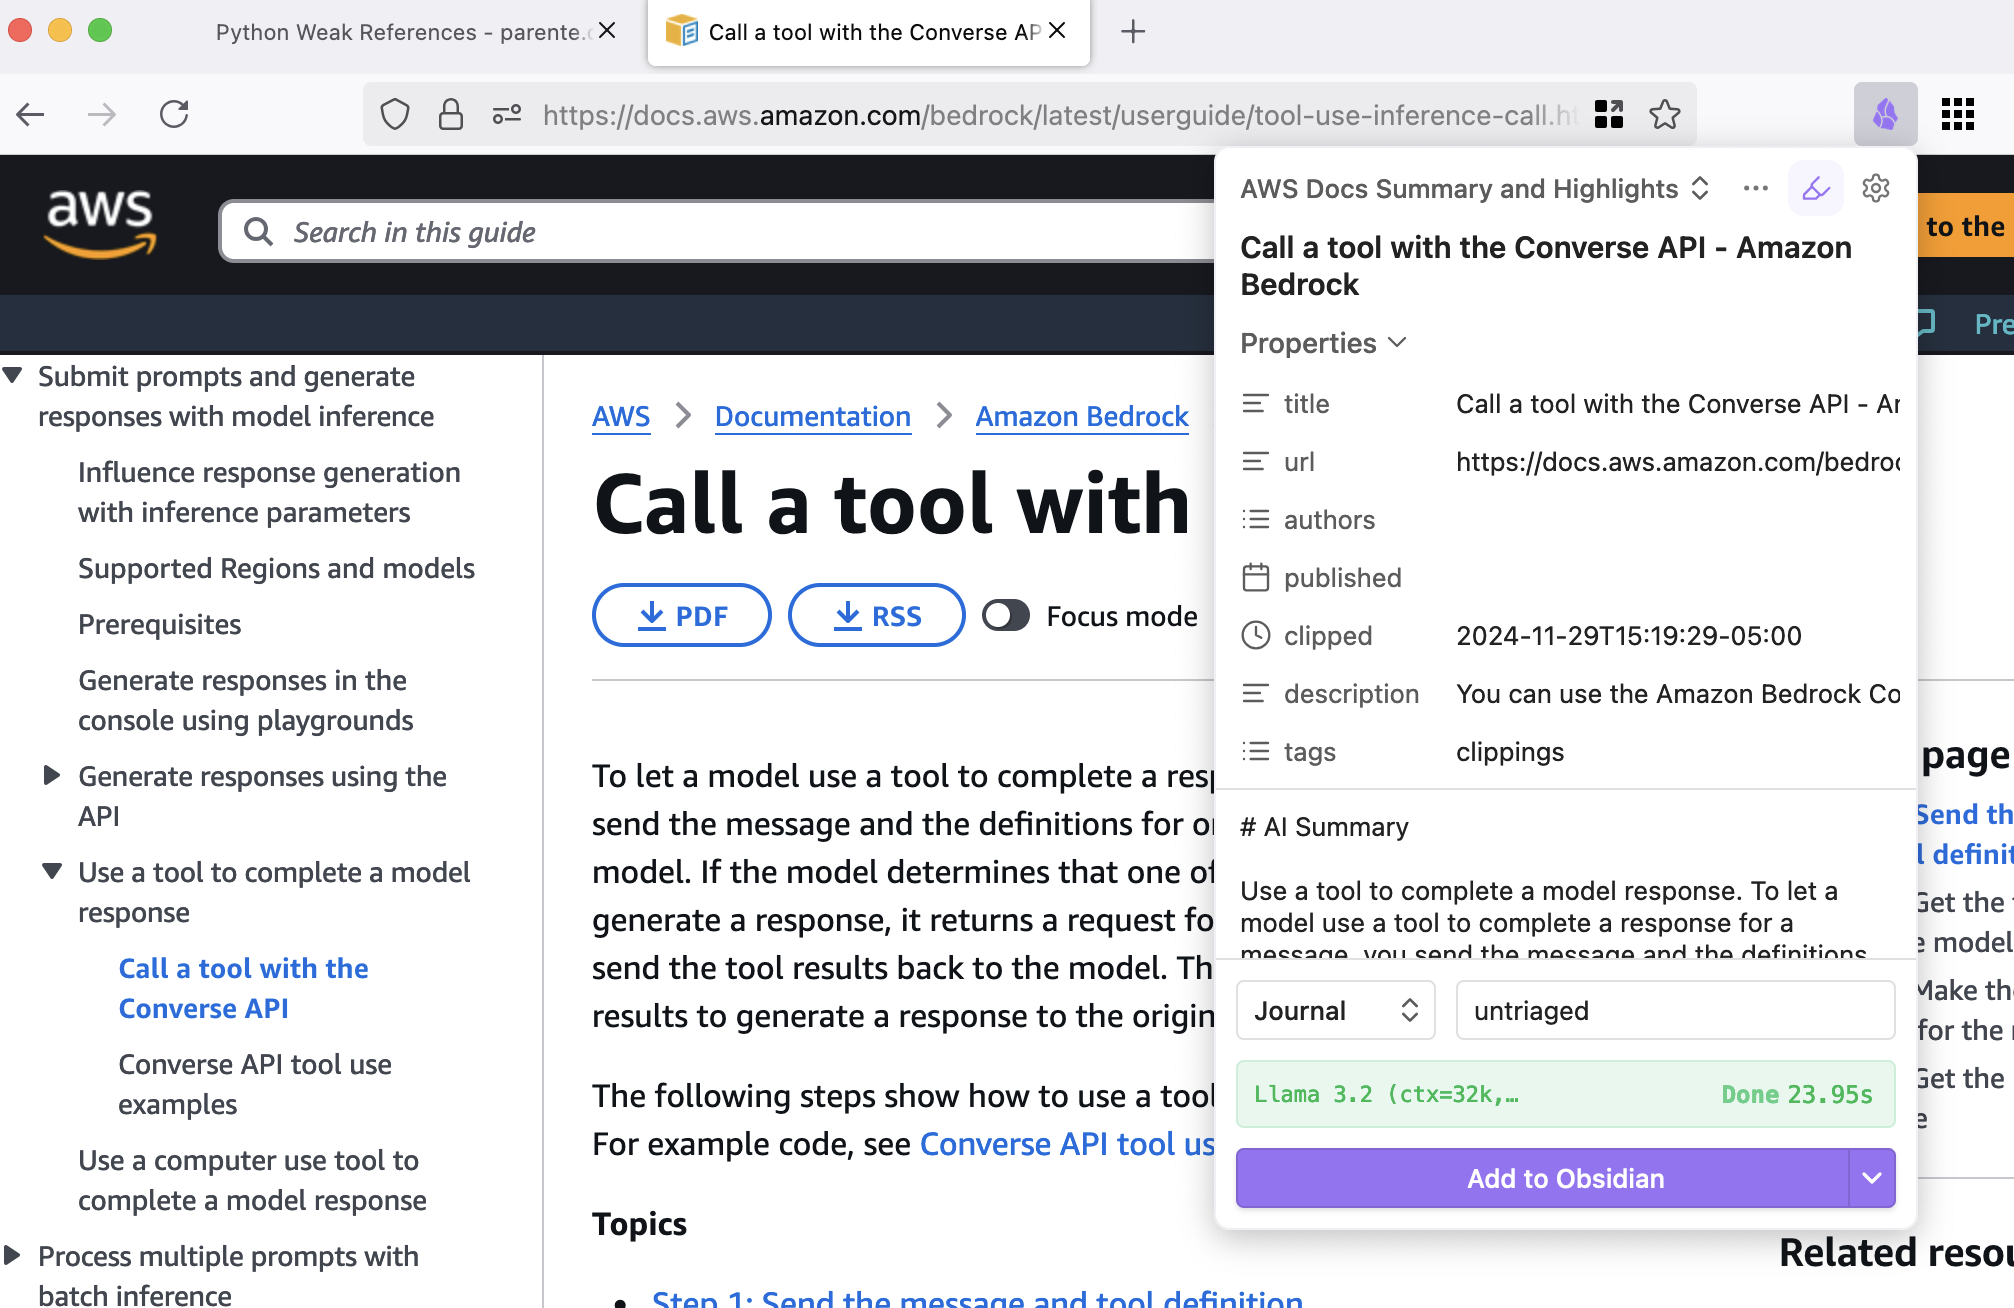Bookmark this page with star icon

1665,115
